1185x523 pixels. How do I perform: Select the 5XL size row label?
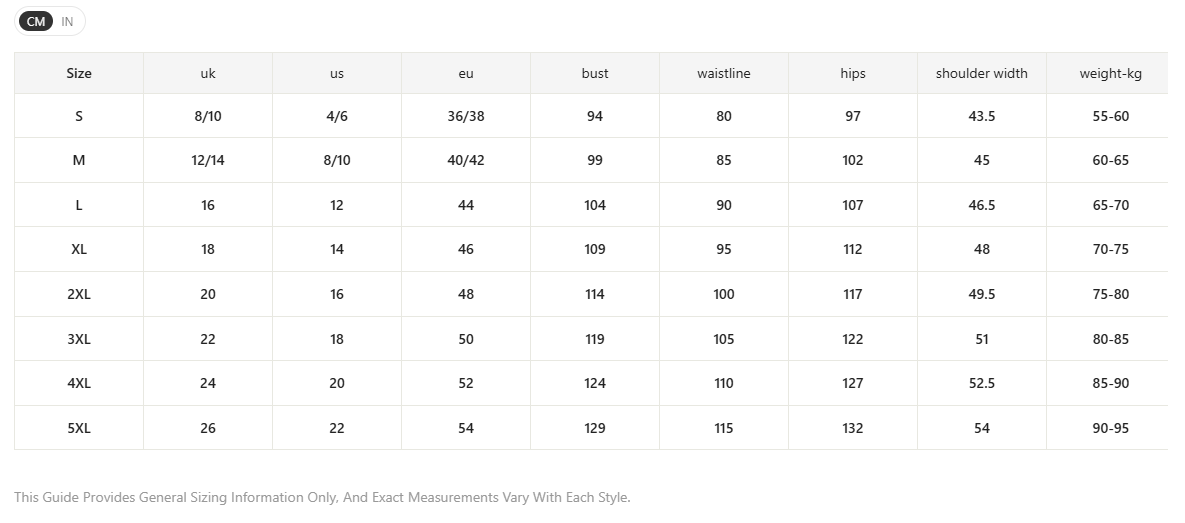pyautogui.click(x=79, y=428)
